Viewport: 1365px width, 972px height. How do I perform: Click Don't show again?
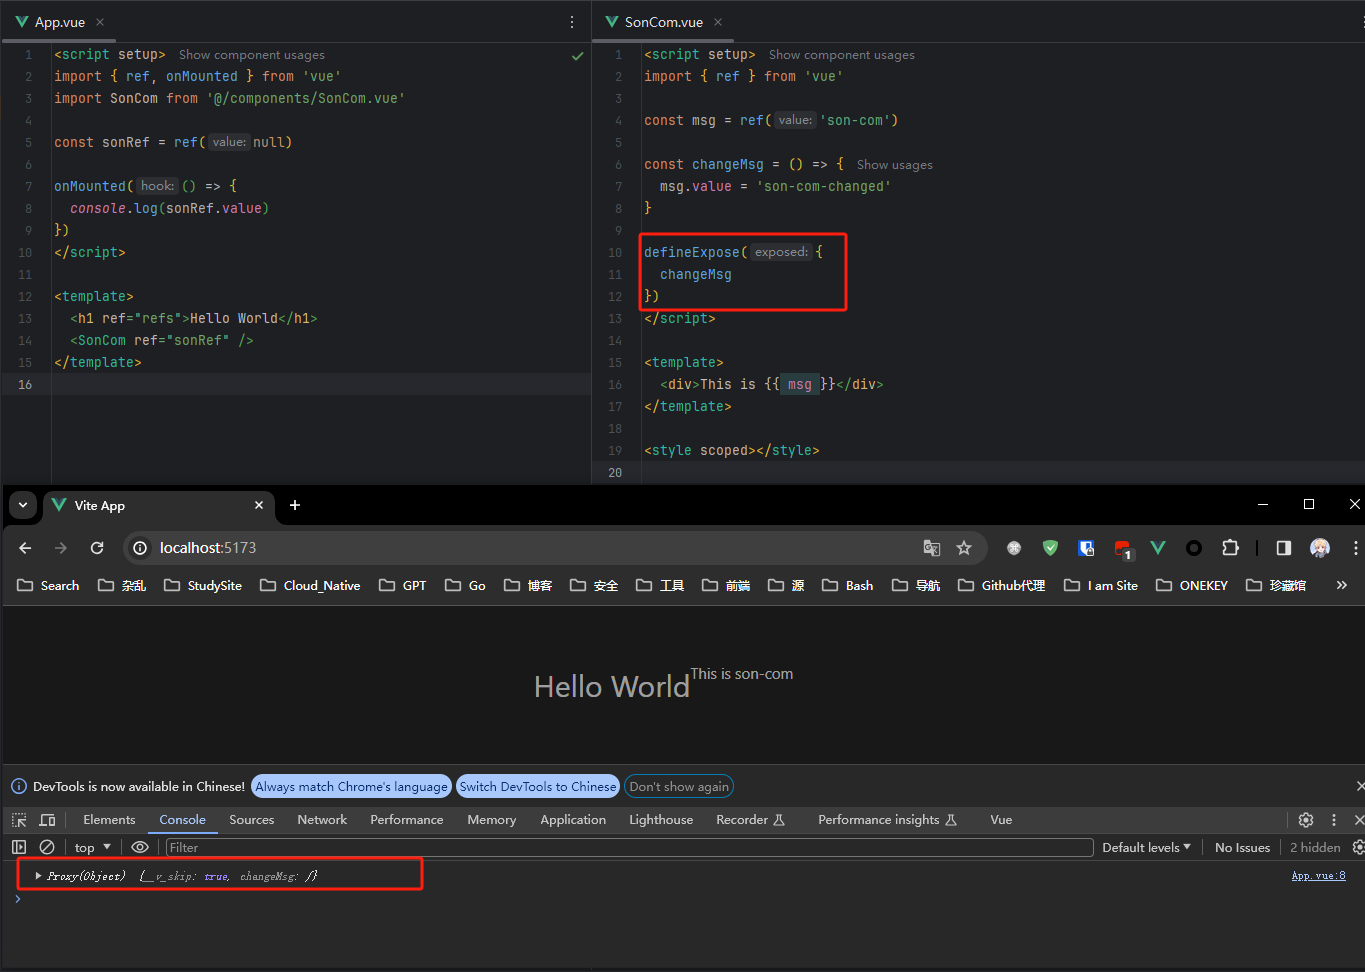679,787
